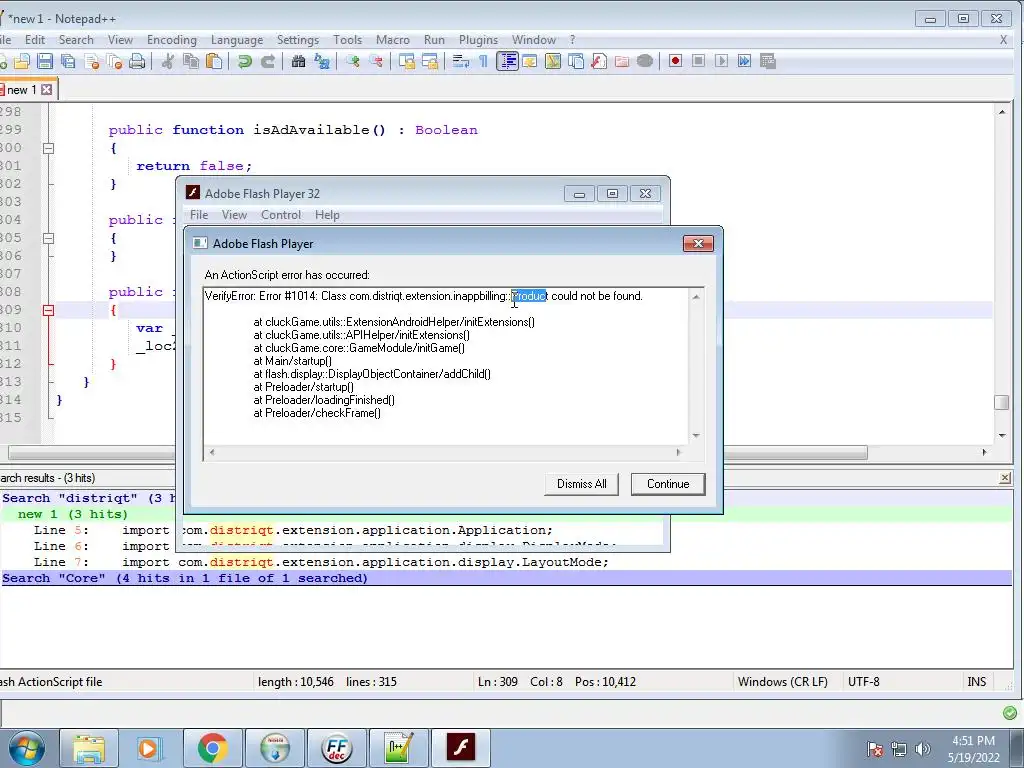Click the Dismiss All button

(581, 484)
